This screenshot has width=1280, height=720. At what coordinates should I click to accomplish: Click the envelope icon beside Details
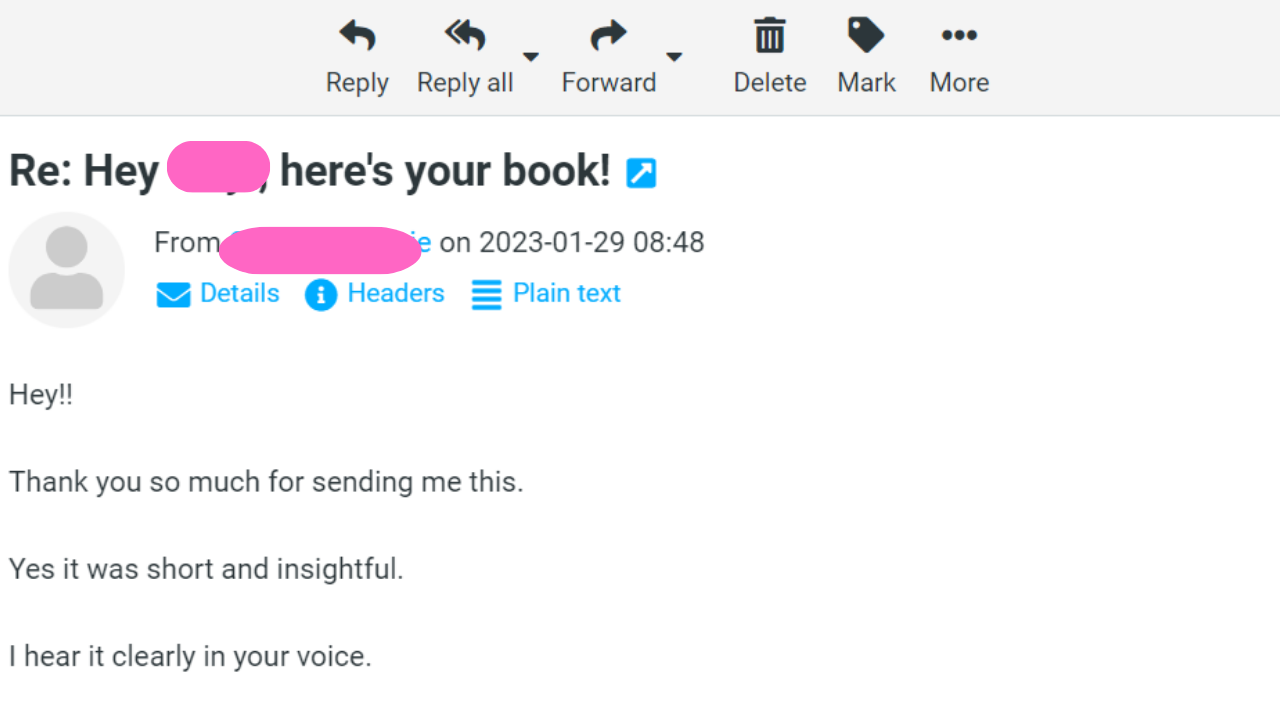[x=173, y=295]
